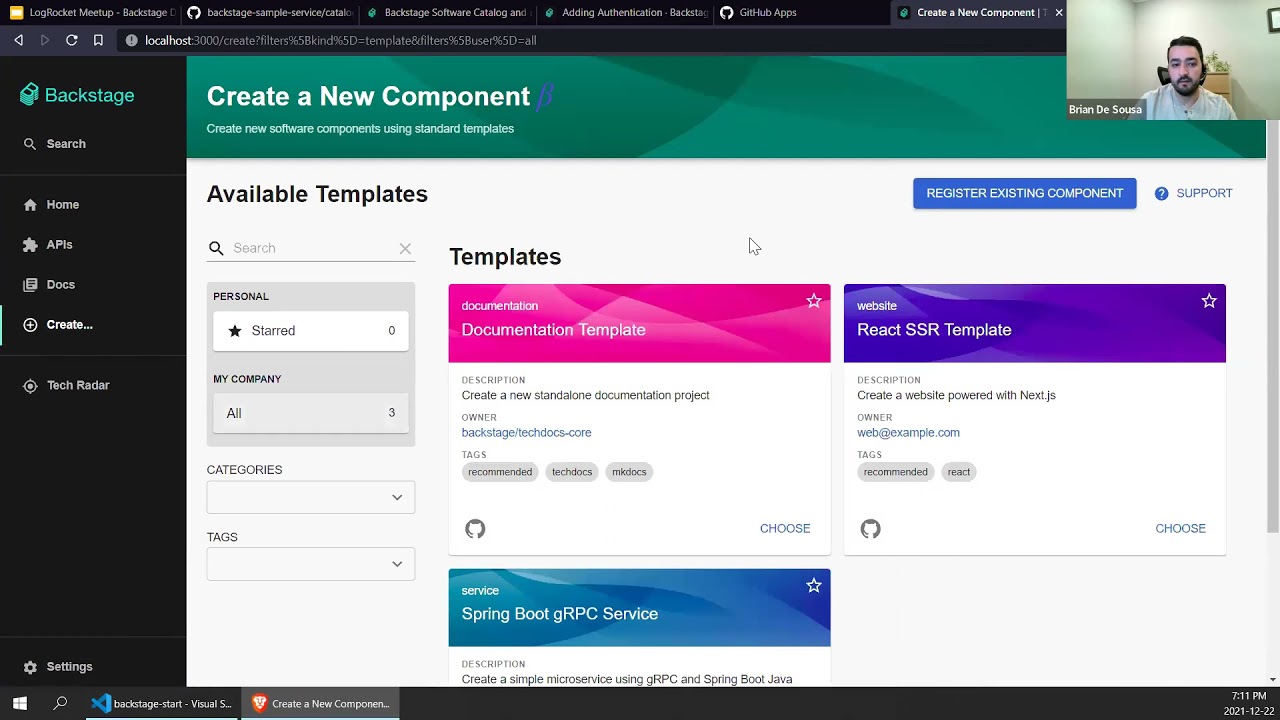Expand the Tags dropdown
Screen dimensions: 1280x720
click(311, 564)
